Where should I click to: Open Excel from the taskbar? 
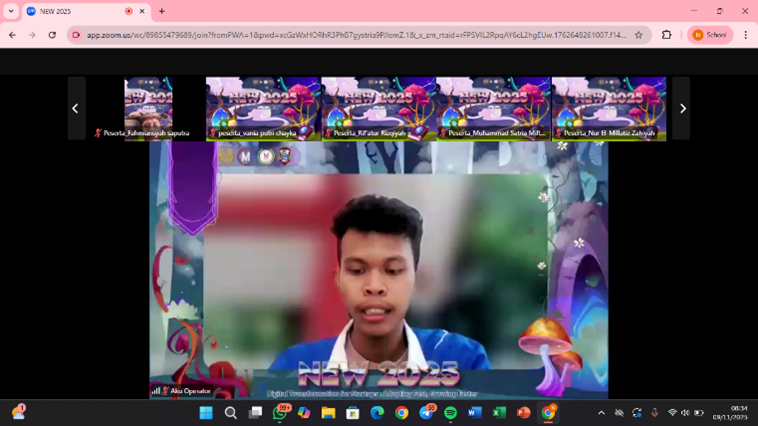tap(499, 413)
